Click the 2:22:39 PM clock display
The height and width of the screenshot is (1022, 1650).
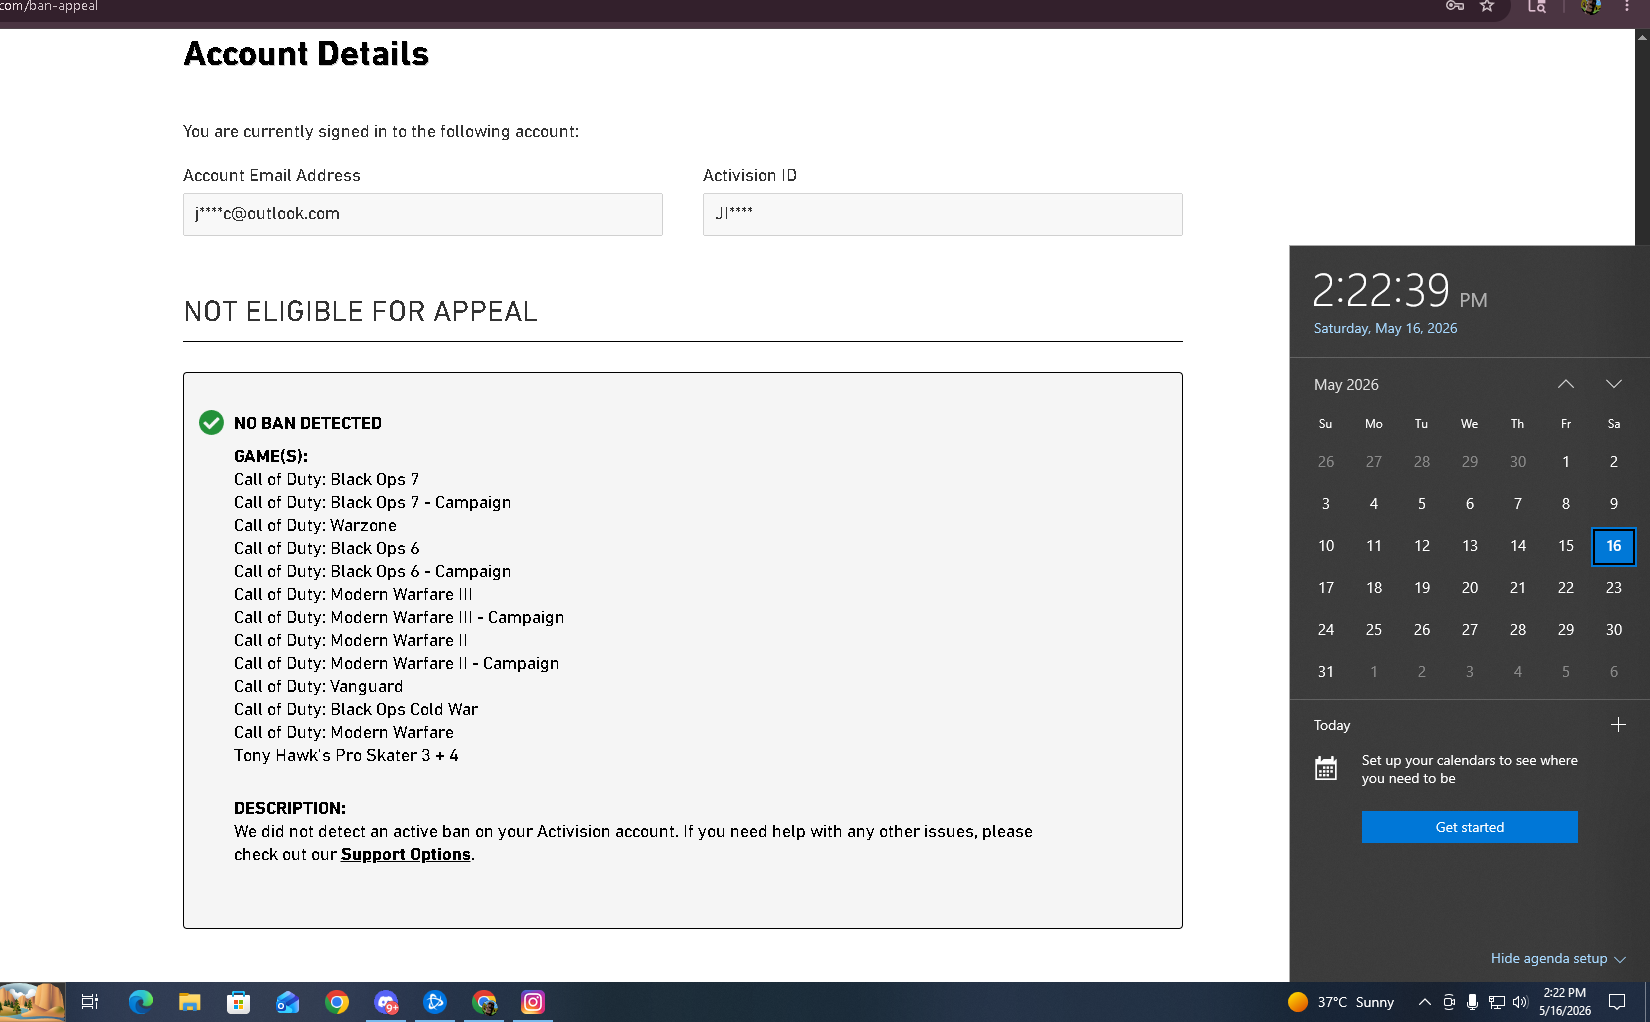click(1400, 290)
